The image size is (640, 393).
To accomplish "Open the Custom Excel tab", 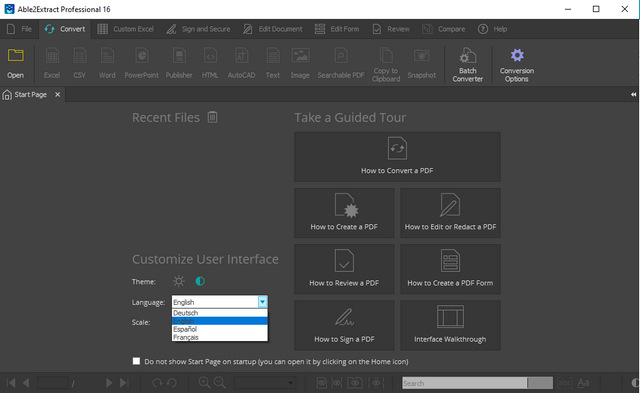I will tap(125, 29).
